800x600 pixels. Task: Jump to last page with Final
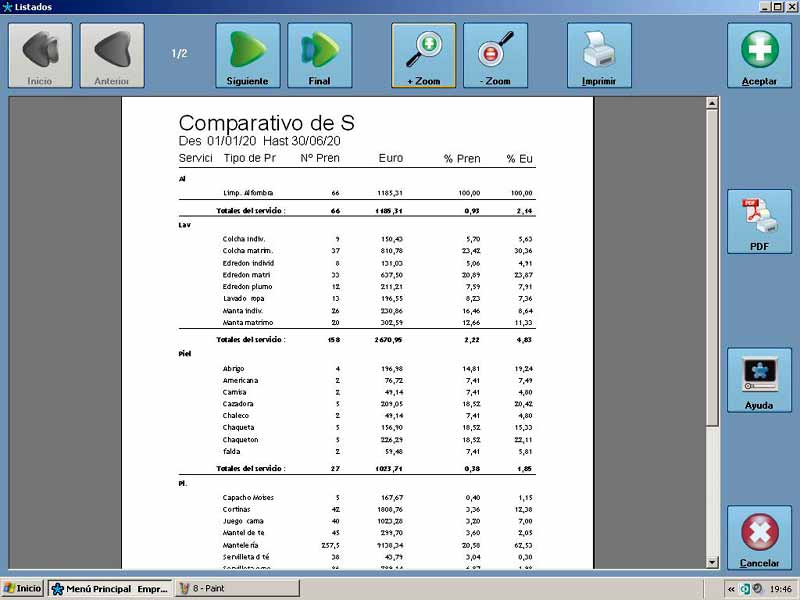(319, 55)
